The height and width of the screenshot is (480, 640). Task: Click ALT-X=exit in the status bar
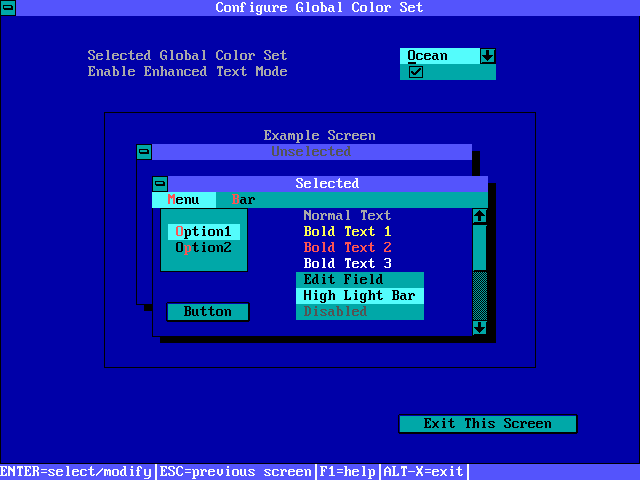(x=423, y=472)
